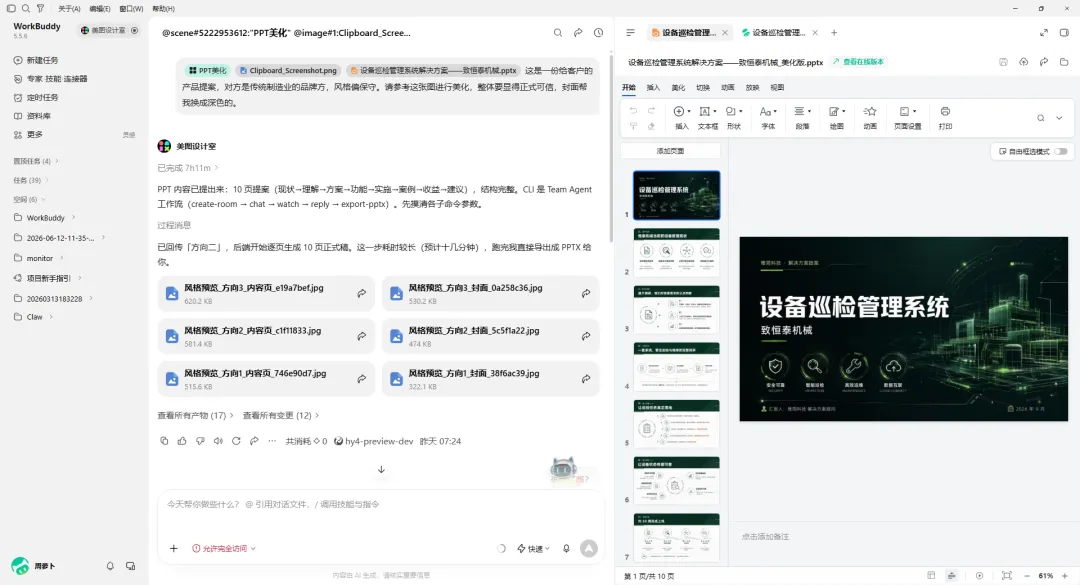Open 文本框 dropdown
The height and width of the screenshot is (585, 1080).
coord(708,117)
